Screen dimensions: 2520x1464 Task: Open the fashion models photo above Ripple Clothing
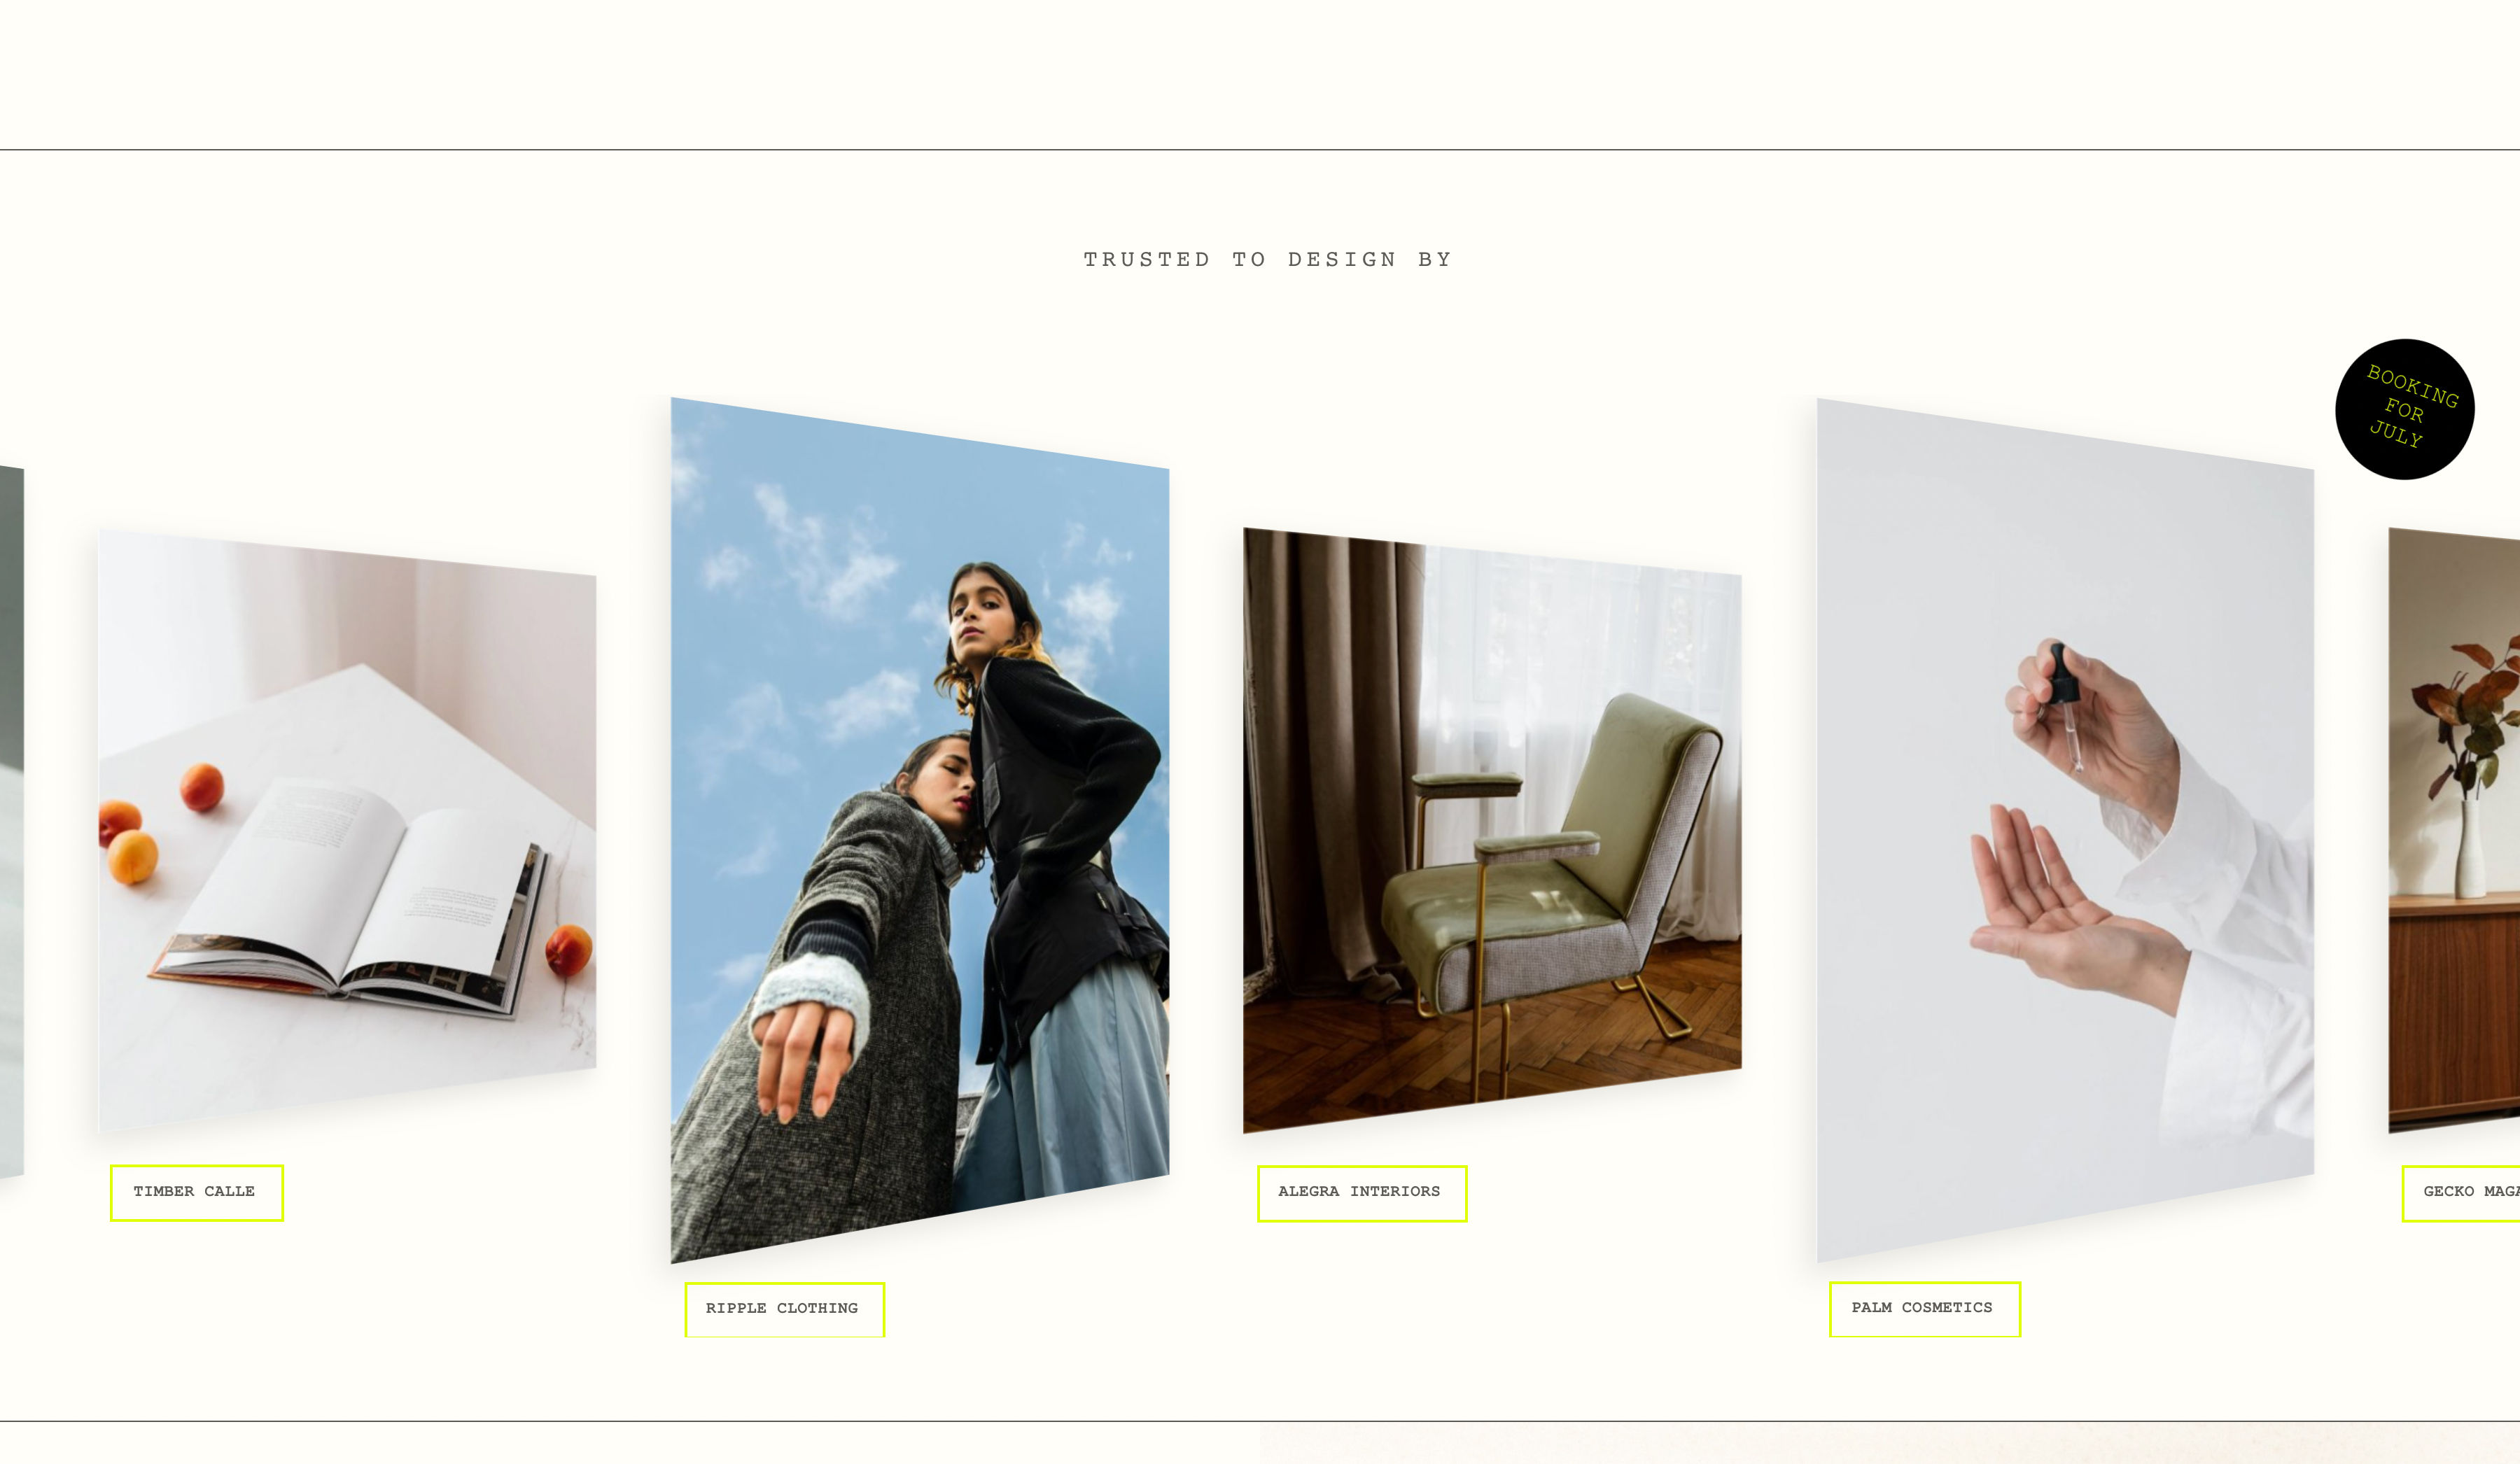pos(919,830)
